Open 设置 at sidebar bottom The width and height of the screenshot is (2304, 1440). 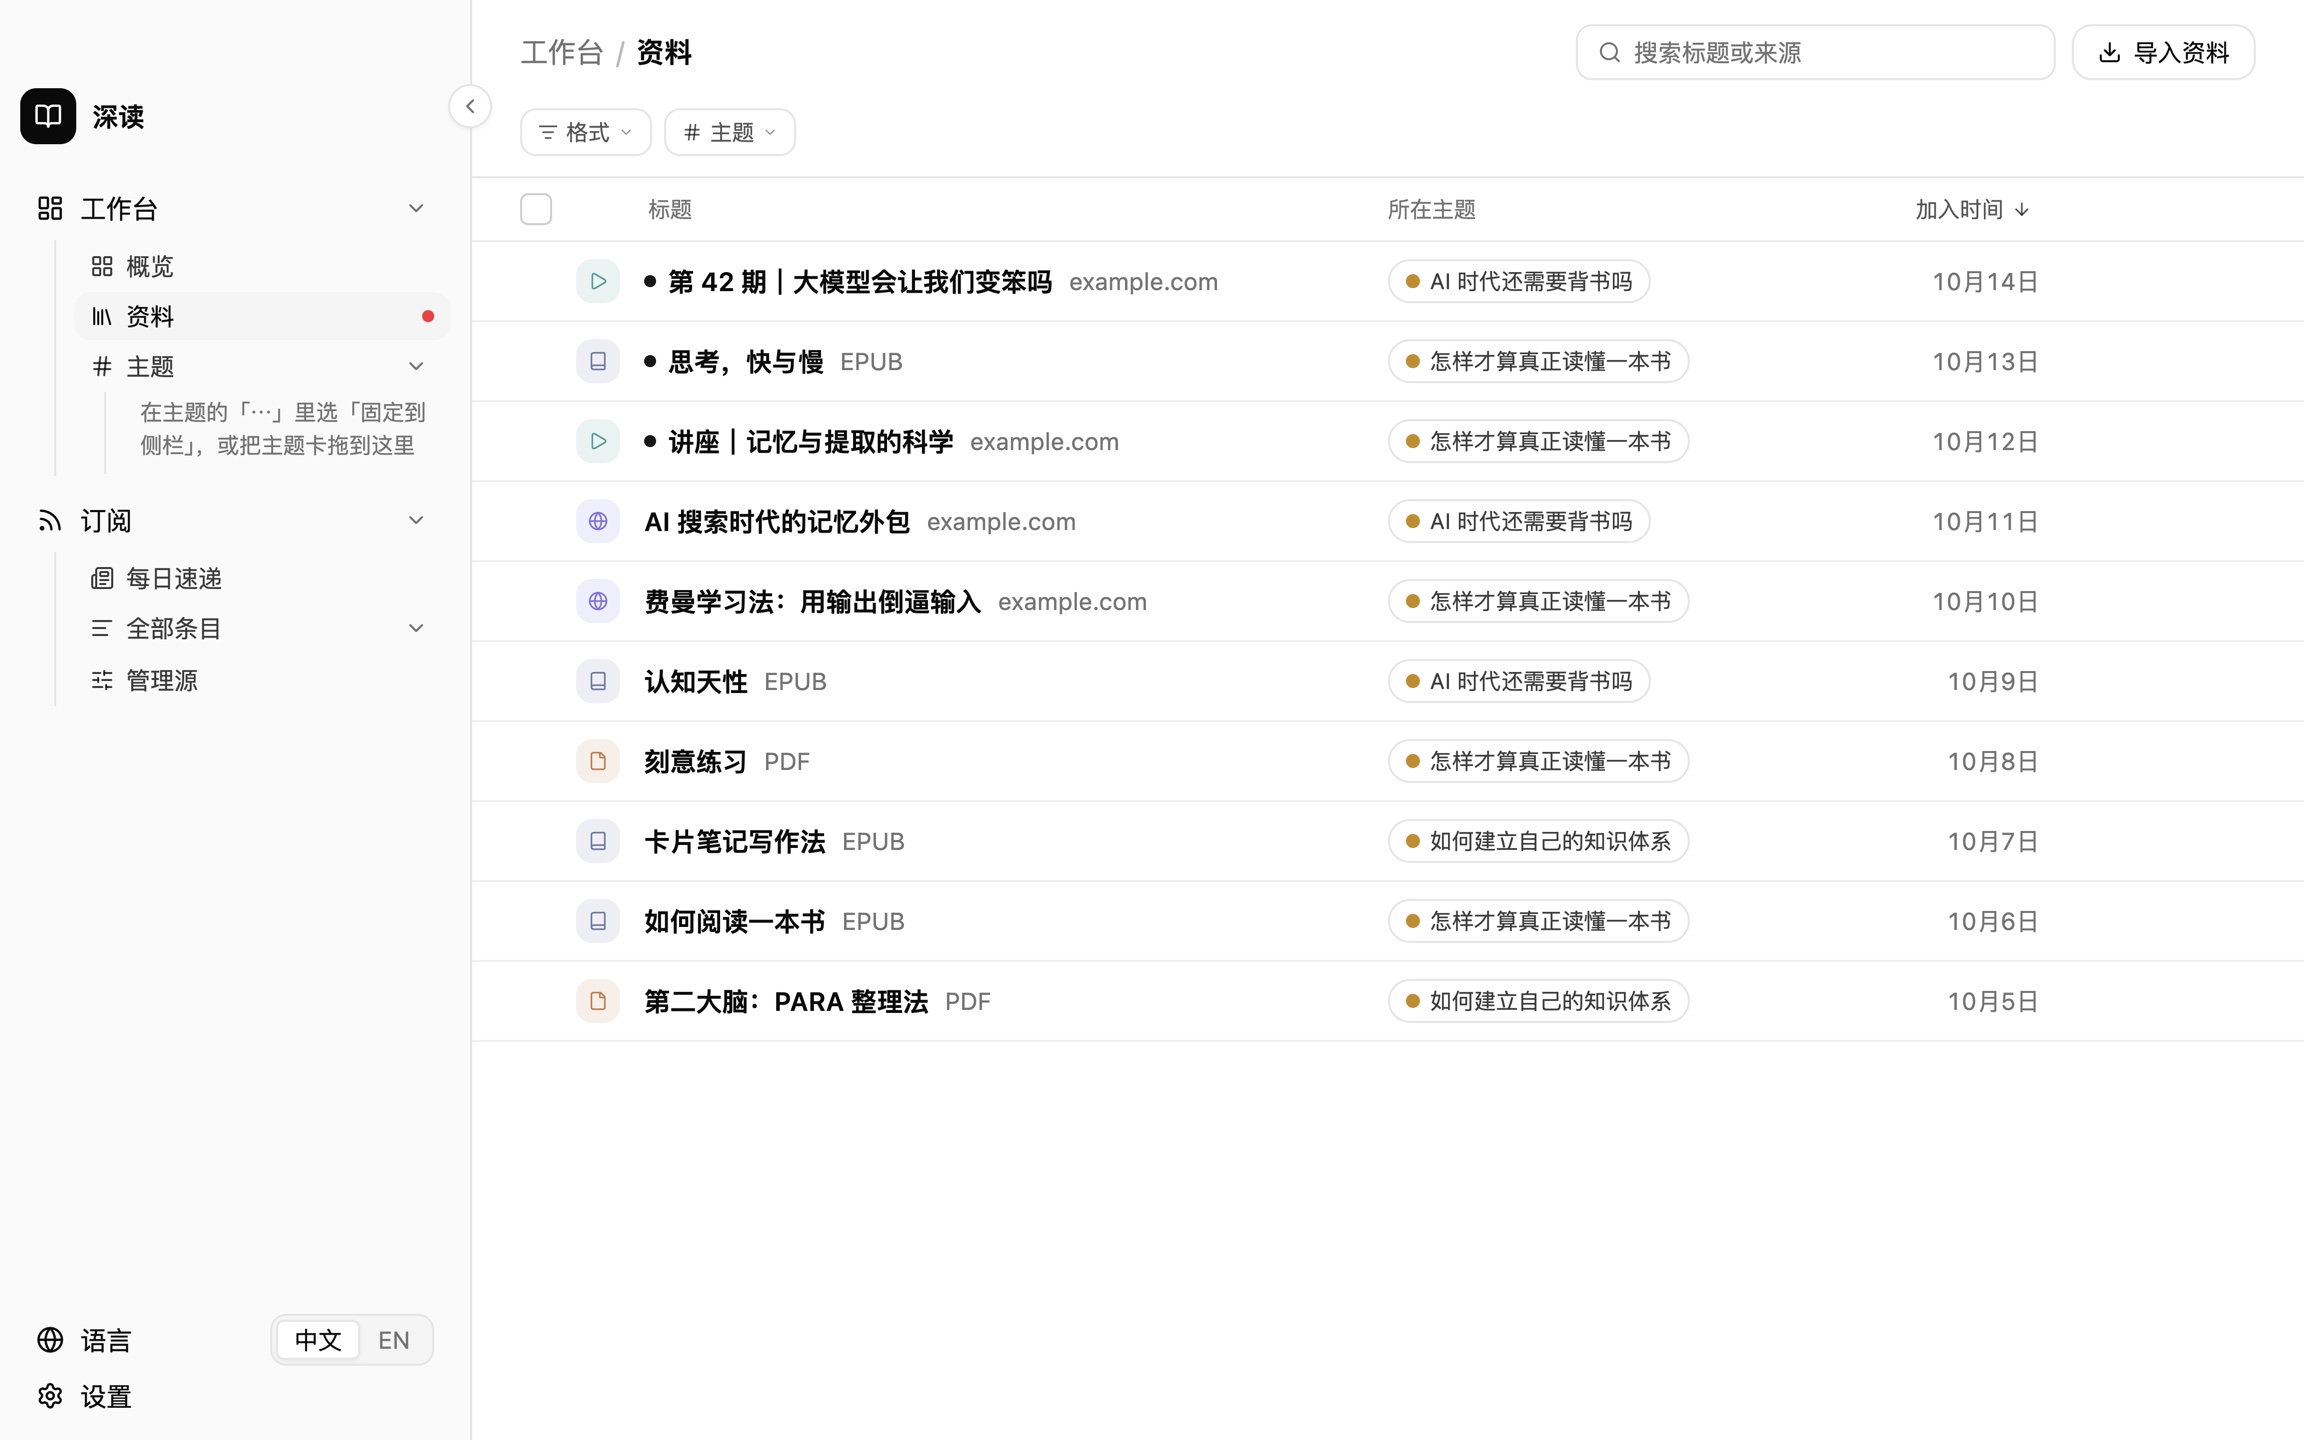point(236,1396)
